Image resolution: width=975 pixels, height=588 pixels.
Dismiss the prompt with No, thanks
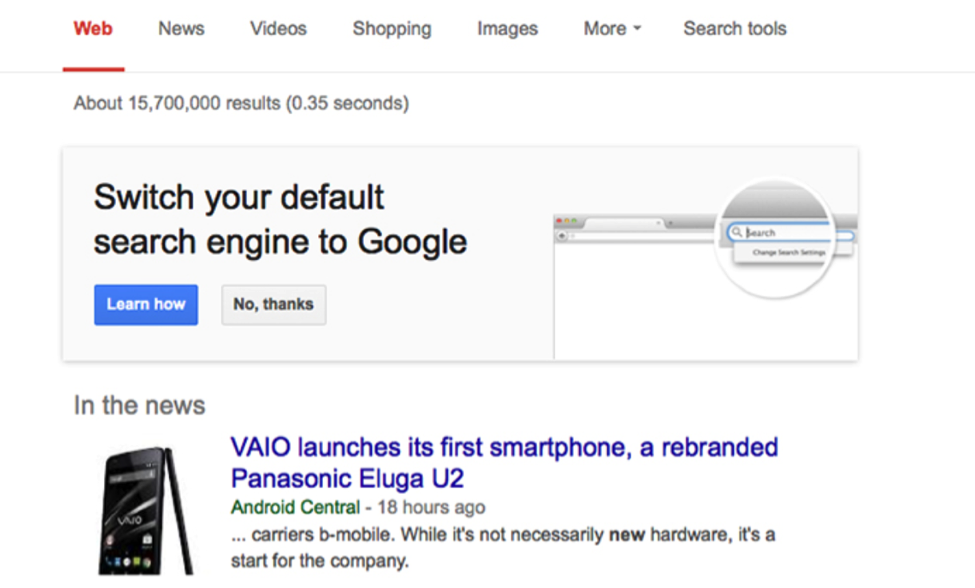pos(273,305)
